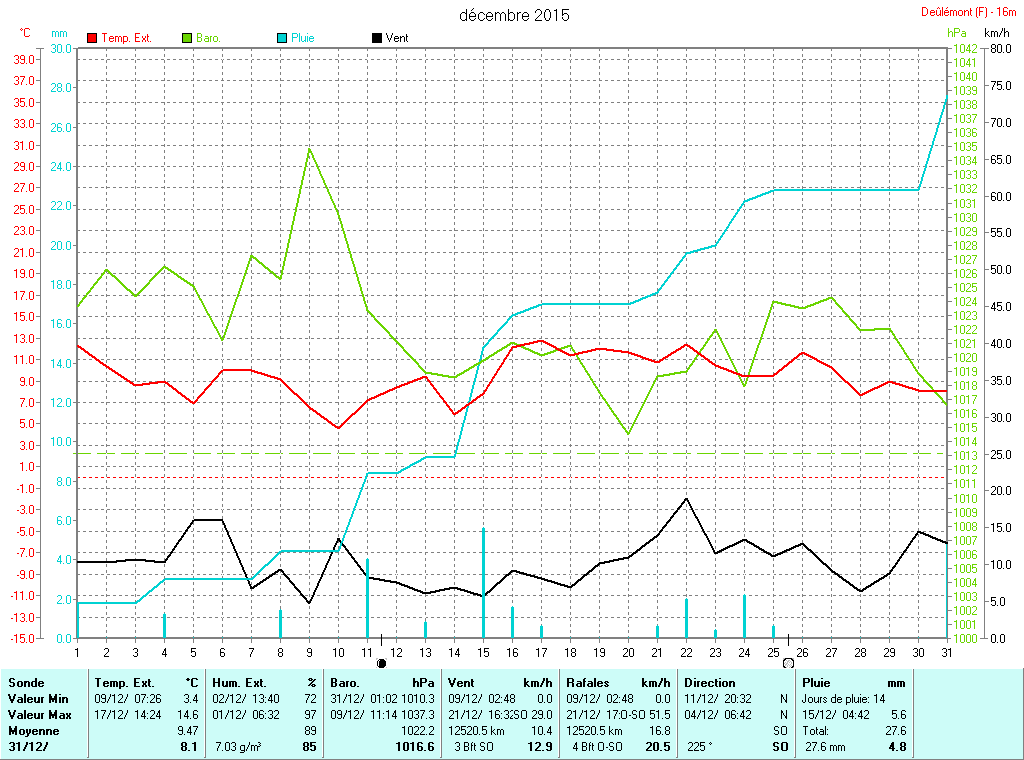Click the cyan Pluie legend swatch
The image size is (1024, 760).
coord(282,38)
